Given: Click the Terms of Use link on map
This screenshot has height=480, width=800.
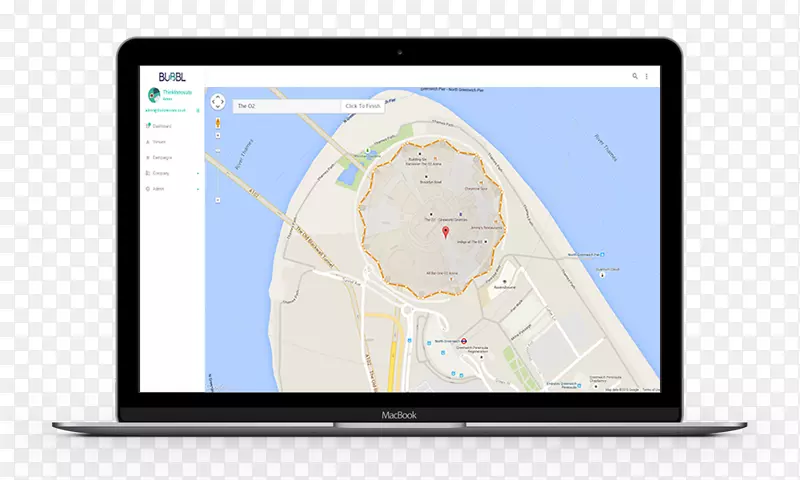Looking at the screenshot, I should [651, 390].
